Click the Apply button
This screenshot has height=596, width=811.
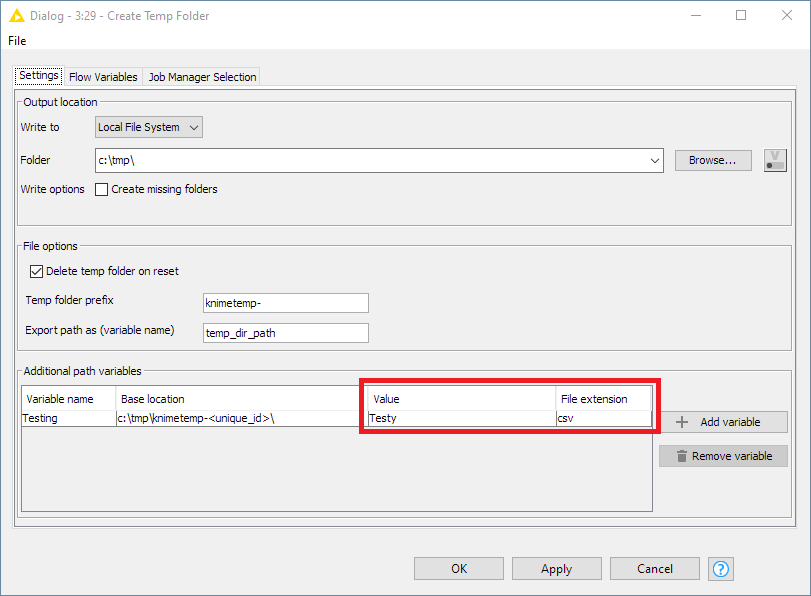click(x=556, y=569)
